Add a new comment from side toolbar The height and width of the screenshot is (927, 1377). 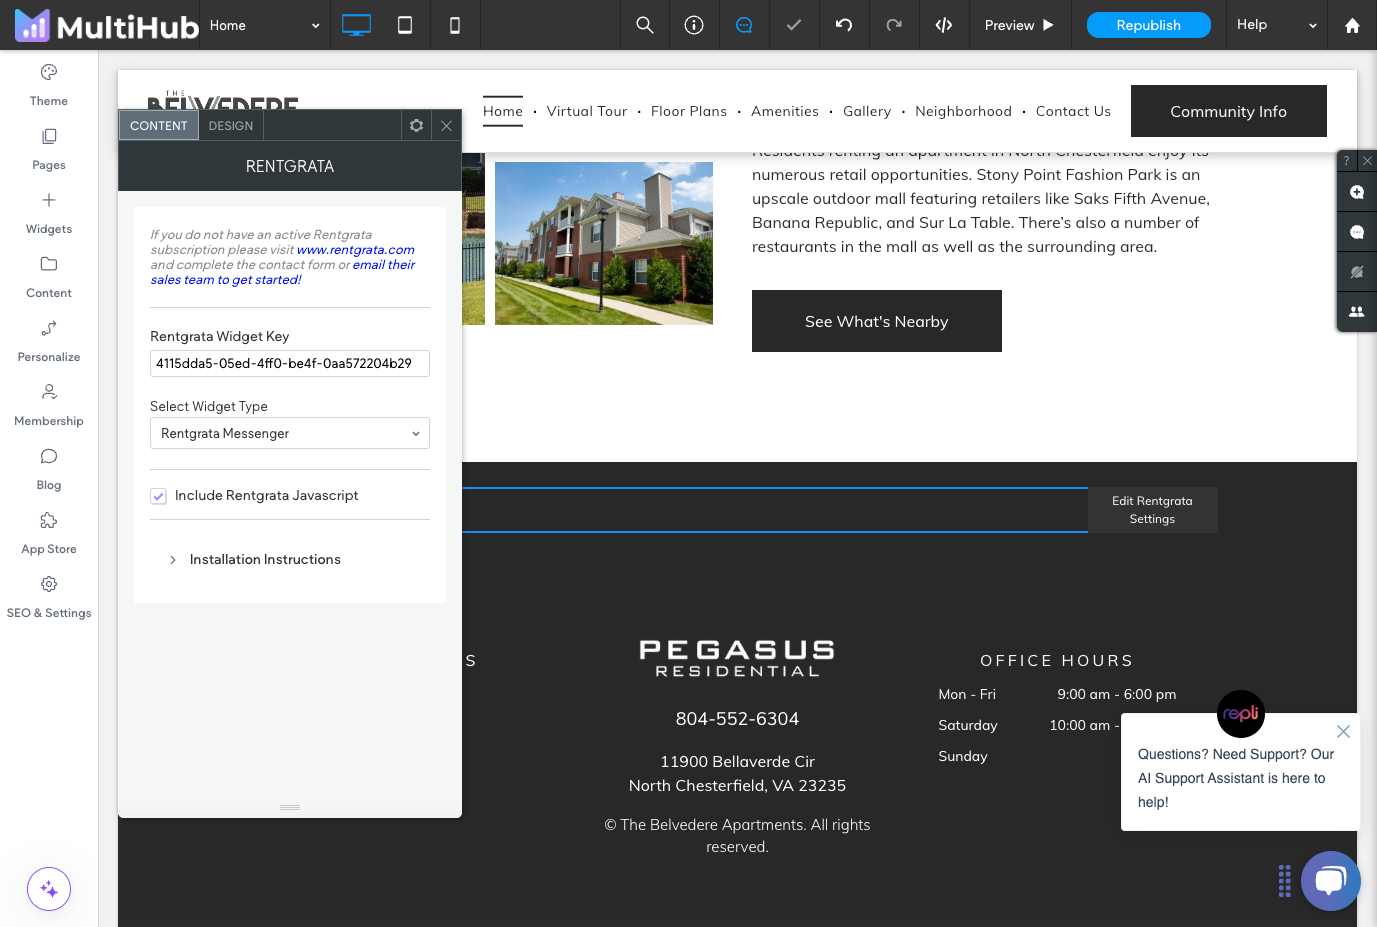point(1357,192)
